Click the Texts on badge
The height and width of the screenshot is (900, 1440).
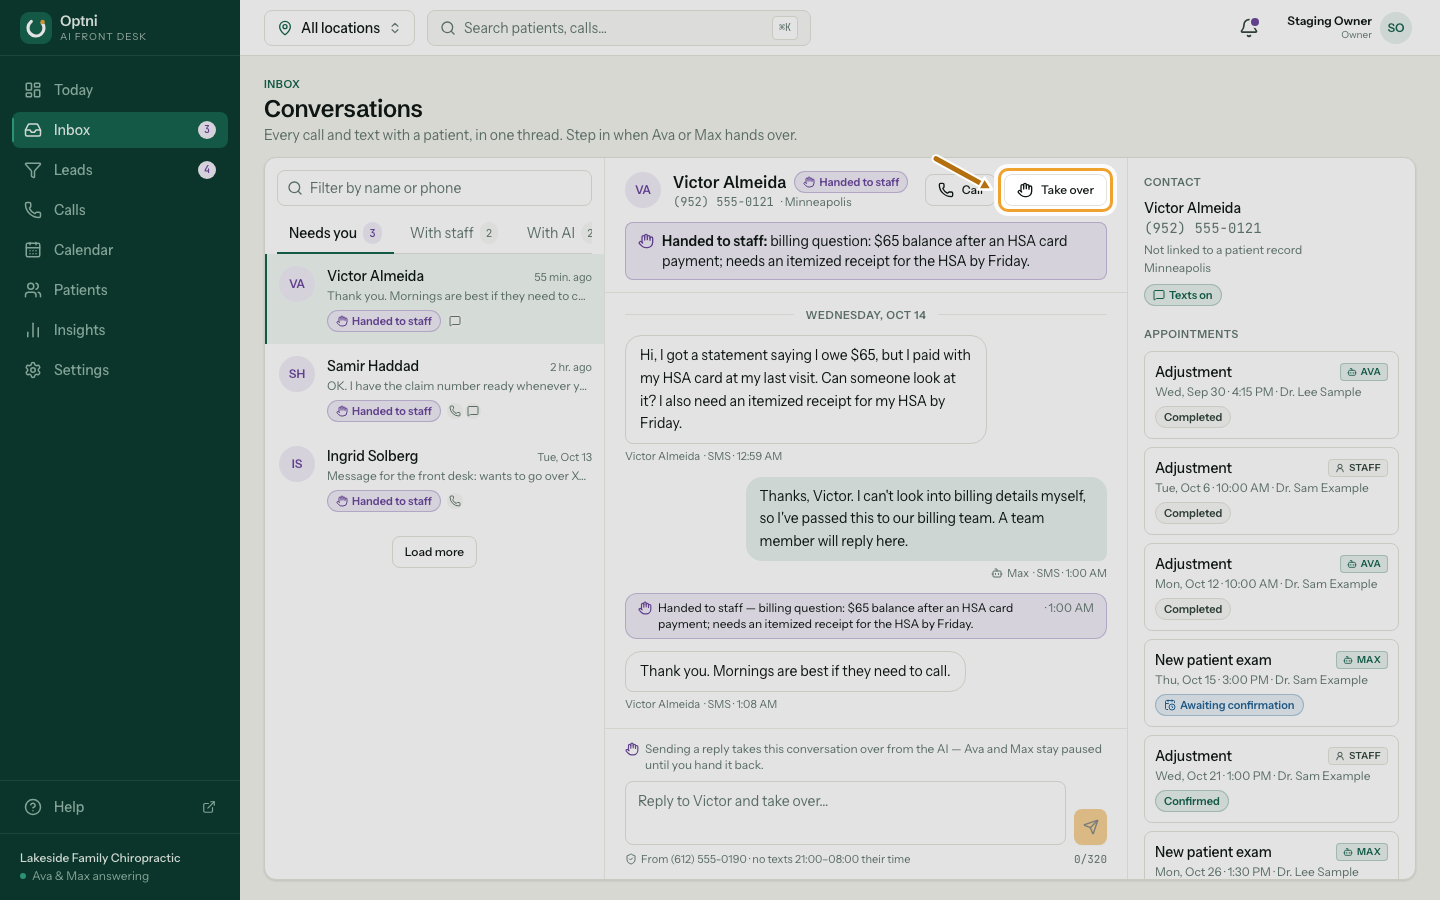[x=1183, y=295]
